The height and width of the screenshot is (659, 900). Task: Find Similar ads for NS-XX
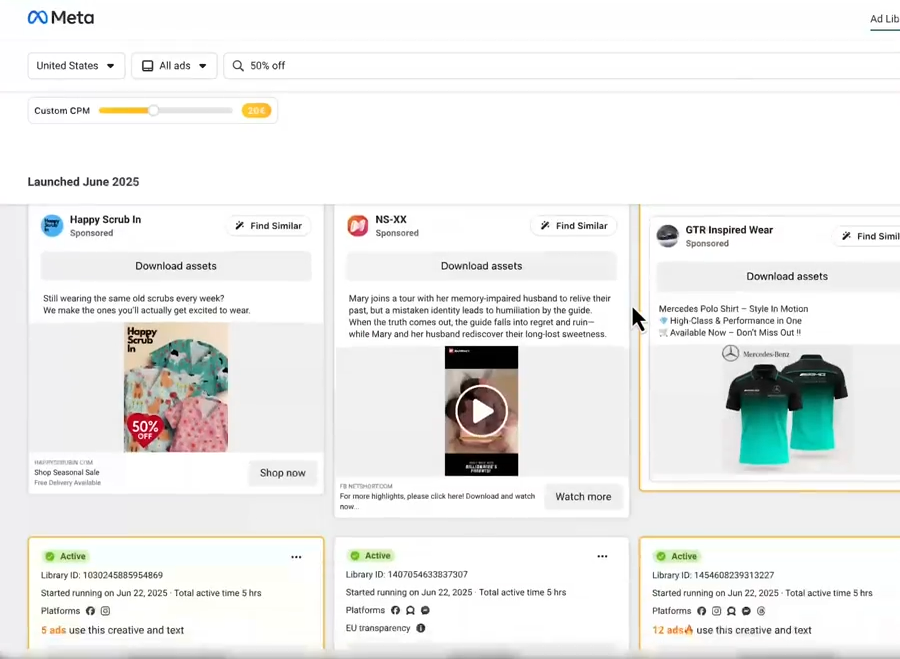coord(574,226)
